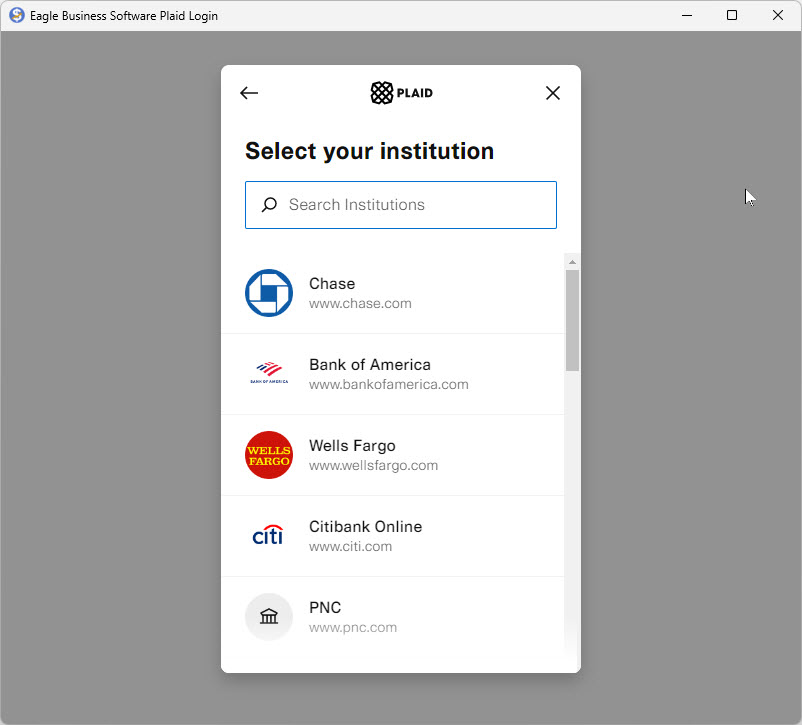Close the Plaid dialog with the X
The height and width of the screenshot is (725, 802).
[x=553, y=93]
